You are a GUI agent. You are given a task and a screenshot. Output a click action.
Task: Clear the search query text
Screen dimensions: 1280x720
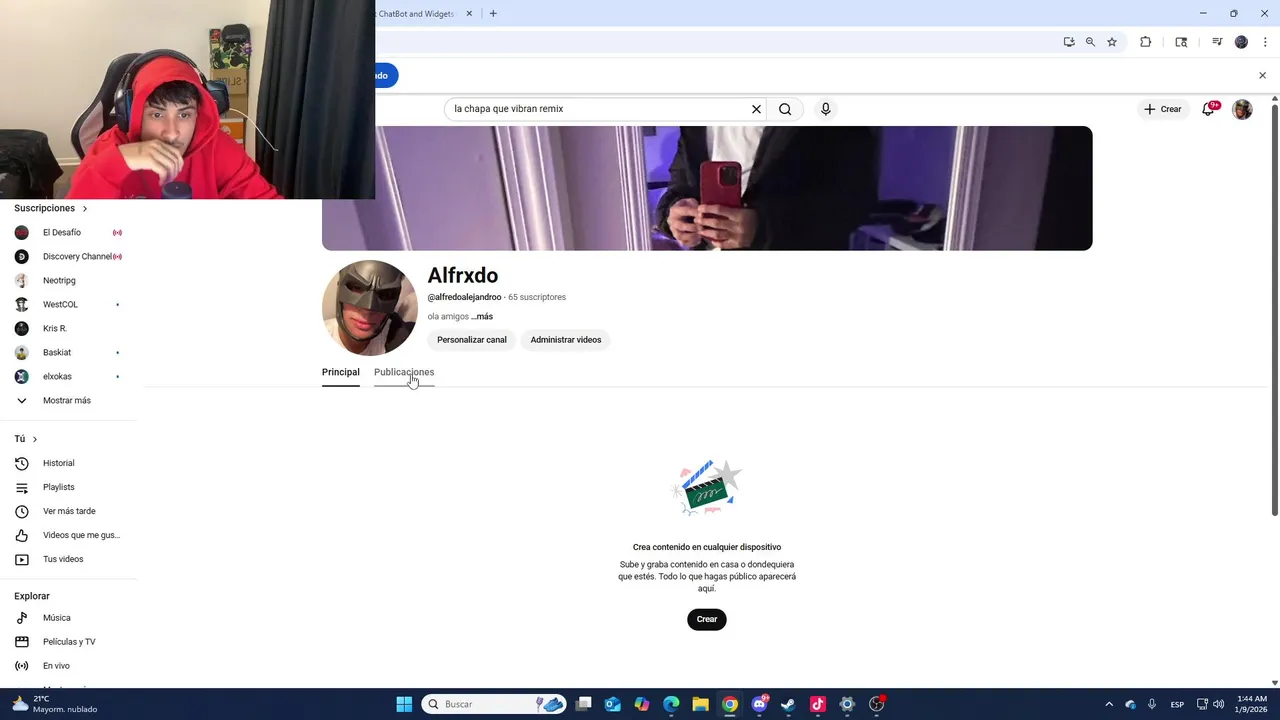coord(756,109)
